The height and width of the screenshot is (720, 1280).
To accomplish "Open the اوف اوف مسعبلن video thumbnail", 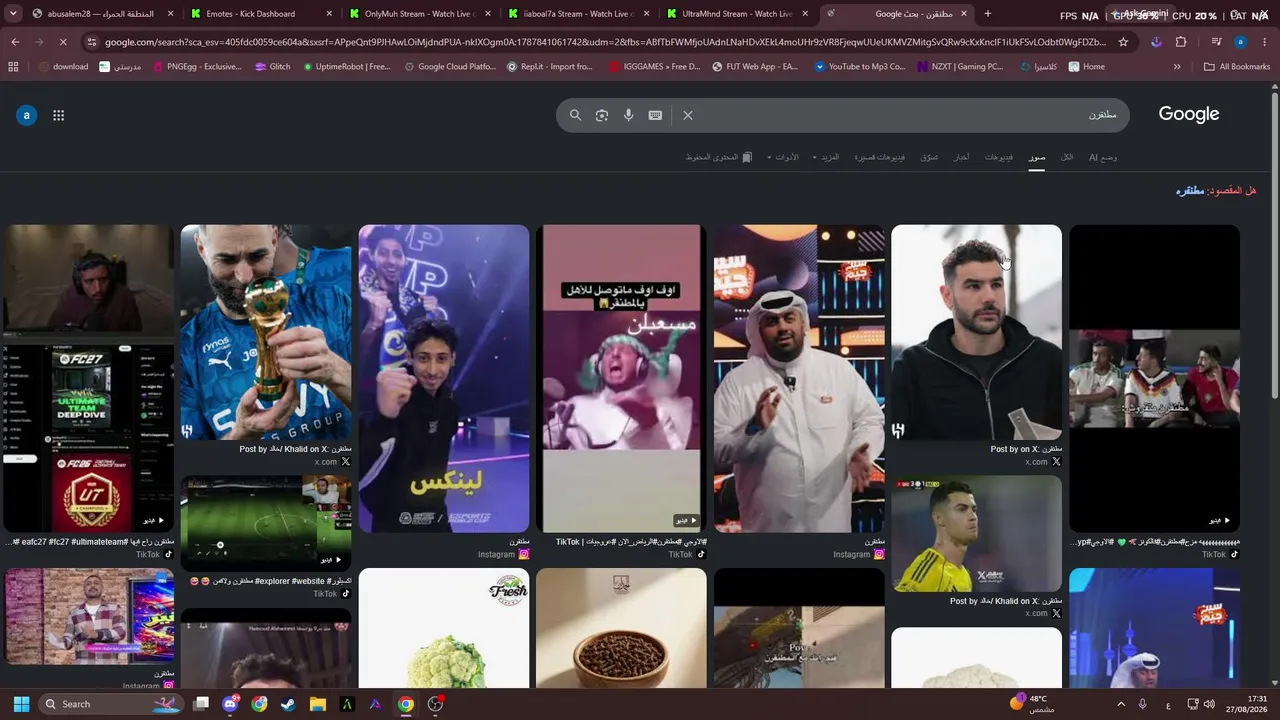I will pos(621,379).
